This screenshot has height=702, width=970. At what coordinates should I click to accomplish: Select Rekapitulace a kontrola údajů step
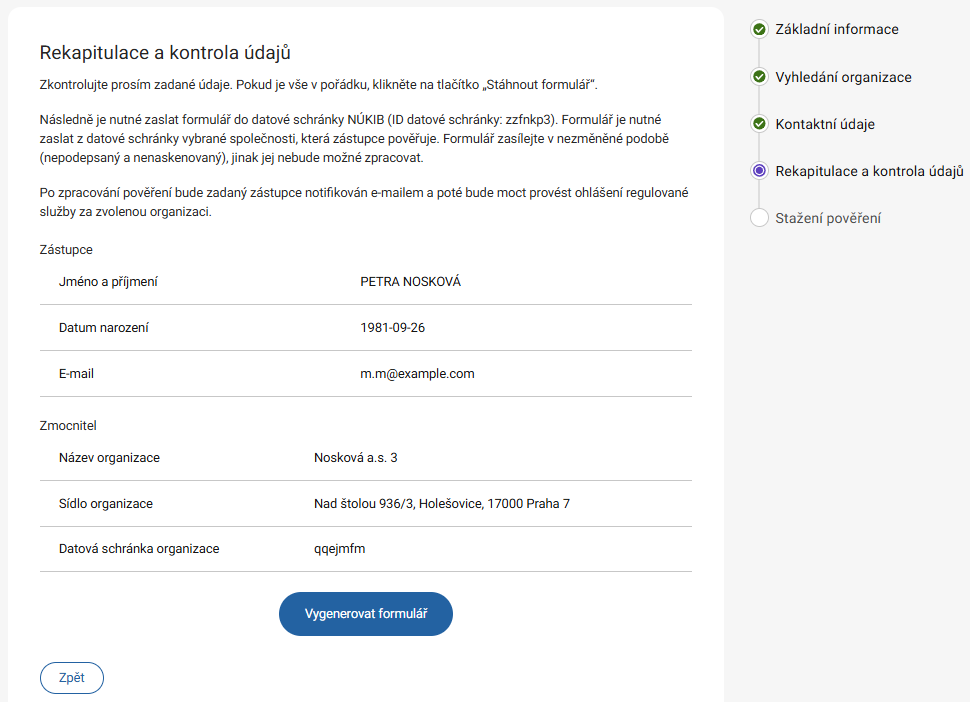tap(868, 171)
